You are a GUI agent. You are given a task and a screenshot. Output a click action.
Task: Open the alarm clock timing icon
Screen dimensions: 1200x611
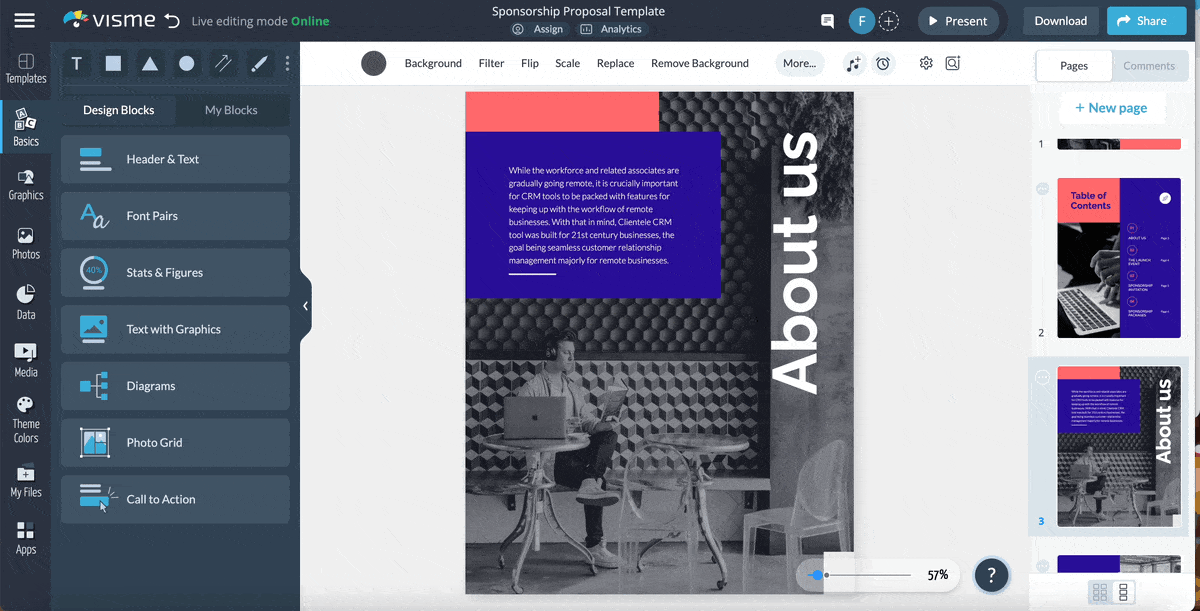883,64
